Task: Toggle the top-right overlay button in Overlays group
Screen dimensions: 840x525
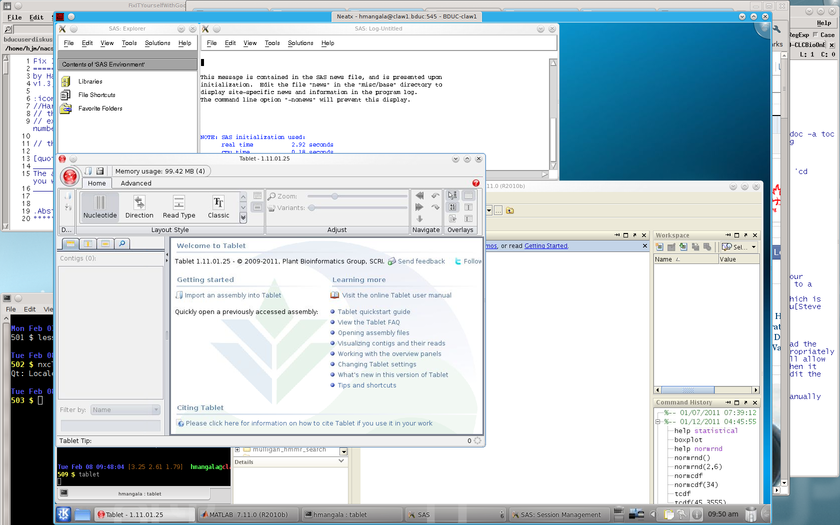Action: pos(468,196)
